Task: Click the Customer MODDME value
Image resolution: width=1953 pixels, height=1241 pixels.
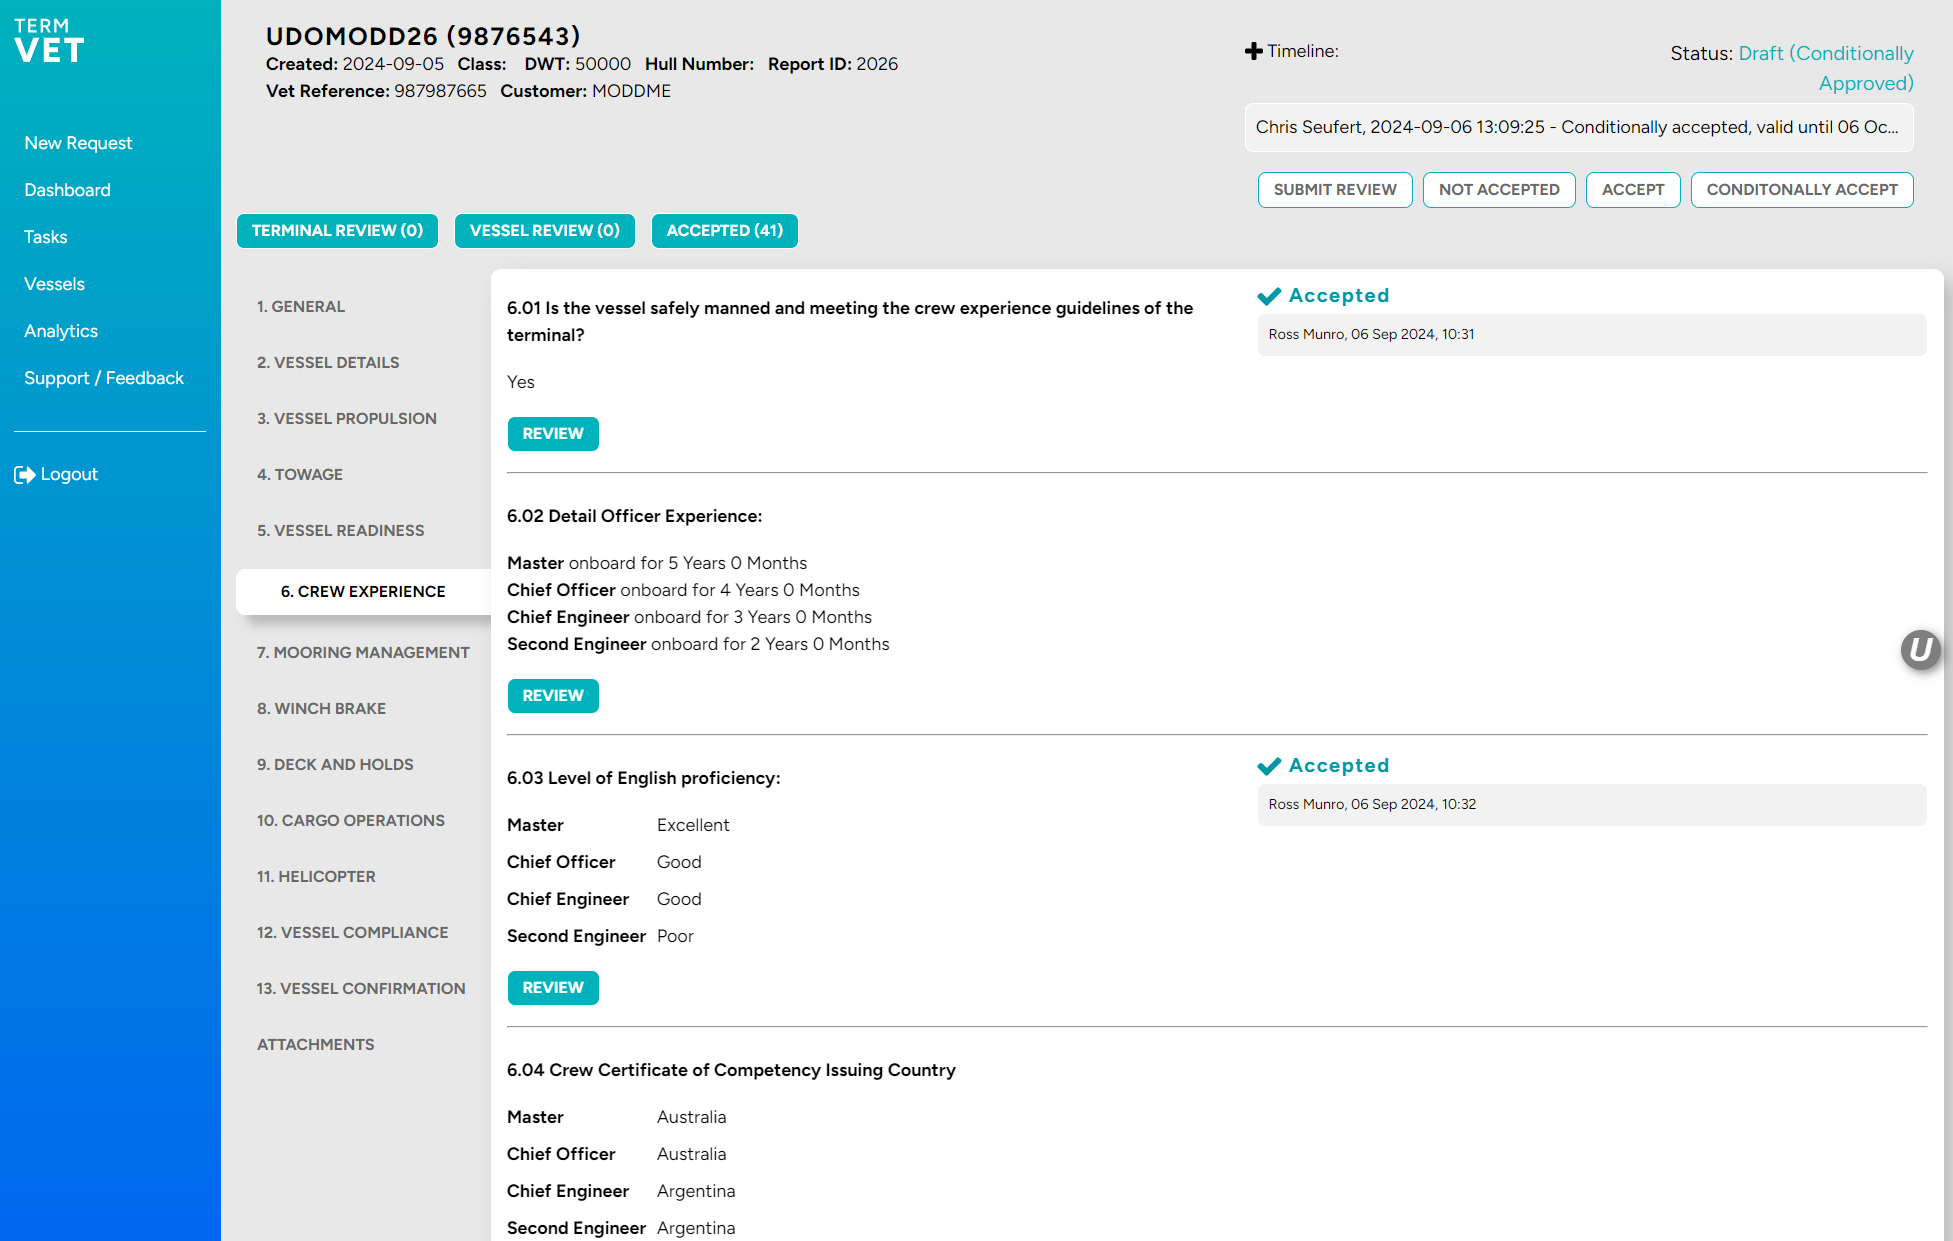Action: (631, 91)
